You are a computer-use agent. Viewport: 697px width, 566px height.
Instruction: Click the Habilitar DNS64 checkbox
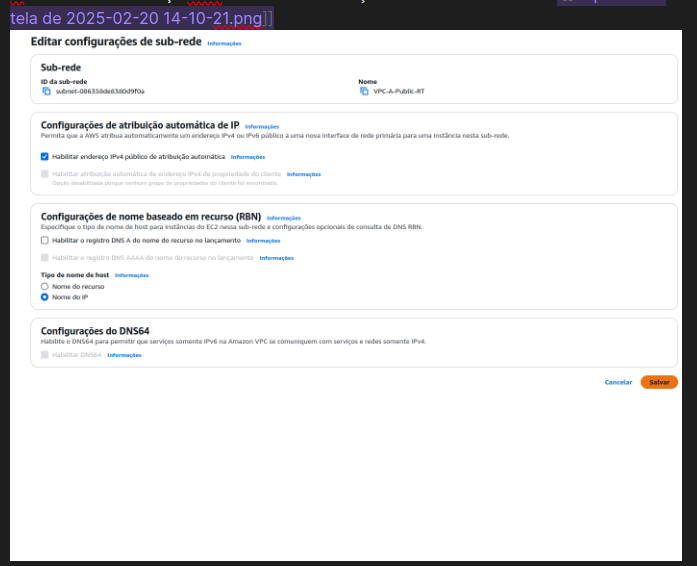tap(45, 355)
